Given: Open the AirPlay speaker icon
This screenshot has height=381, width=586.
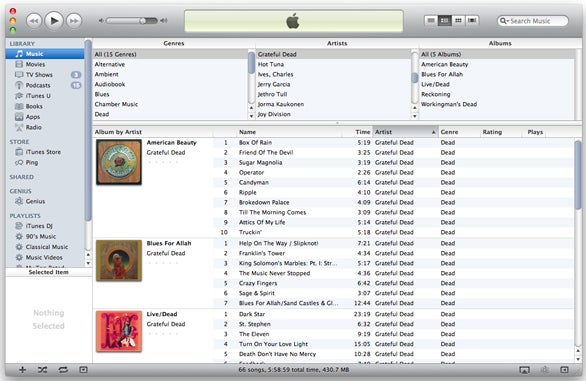Looking at the screenshot, I should 524,370.
